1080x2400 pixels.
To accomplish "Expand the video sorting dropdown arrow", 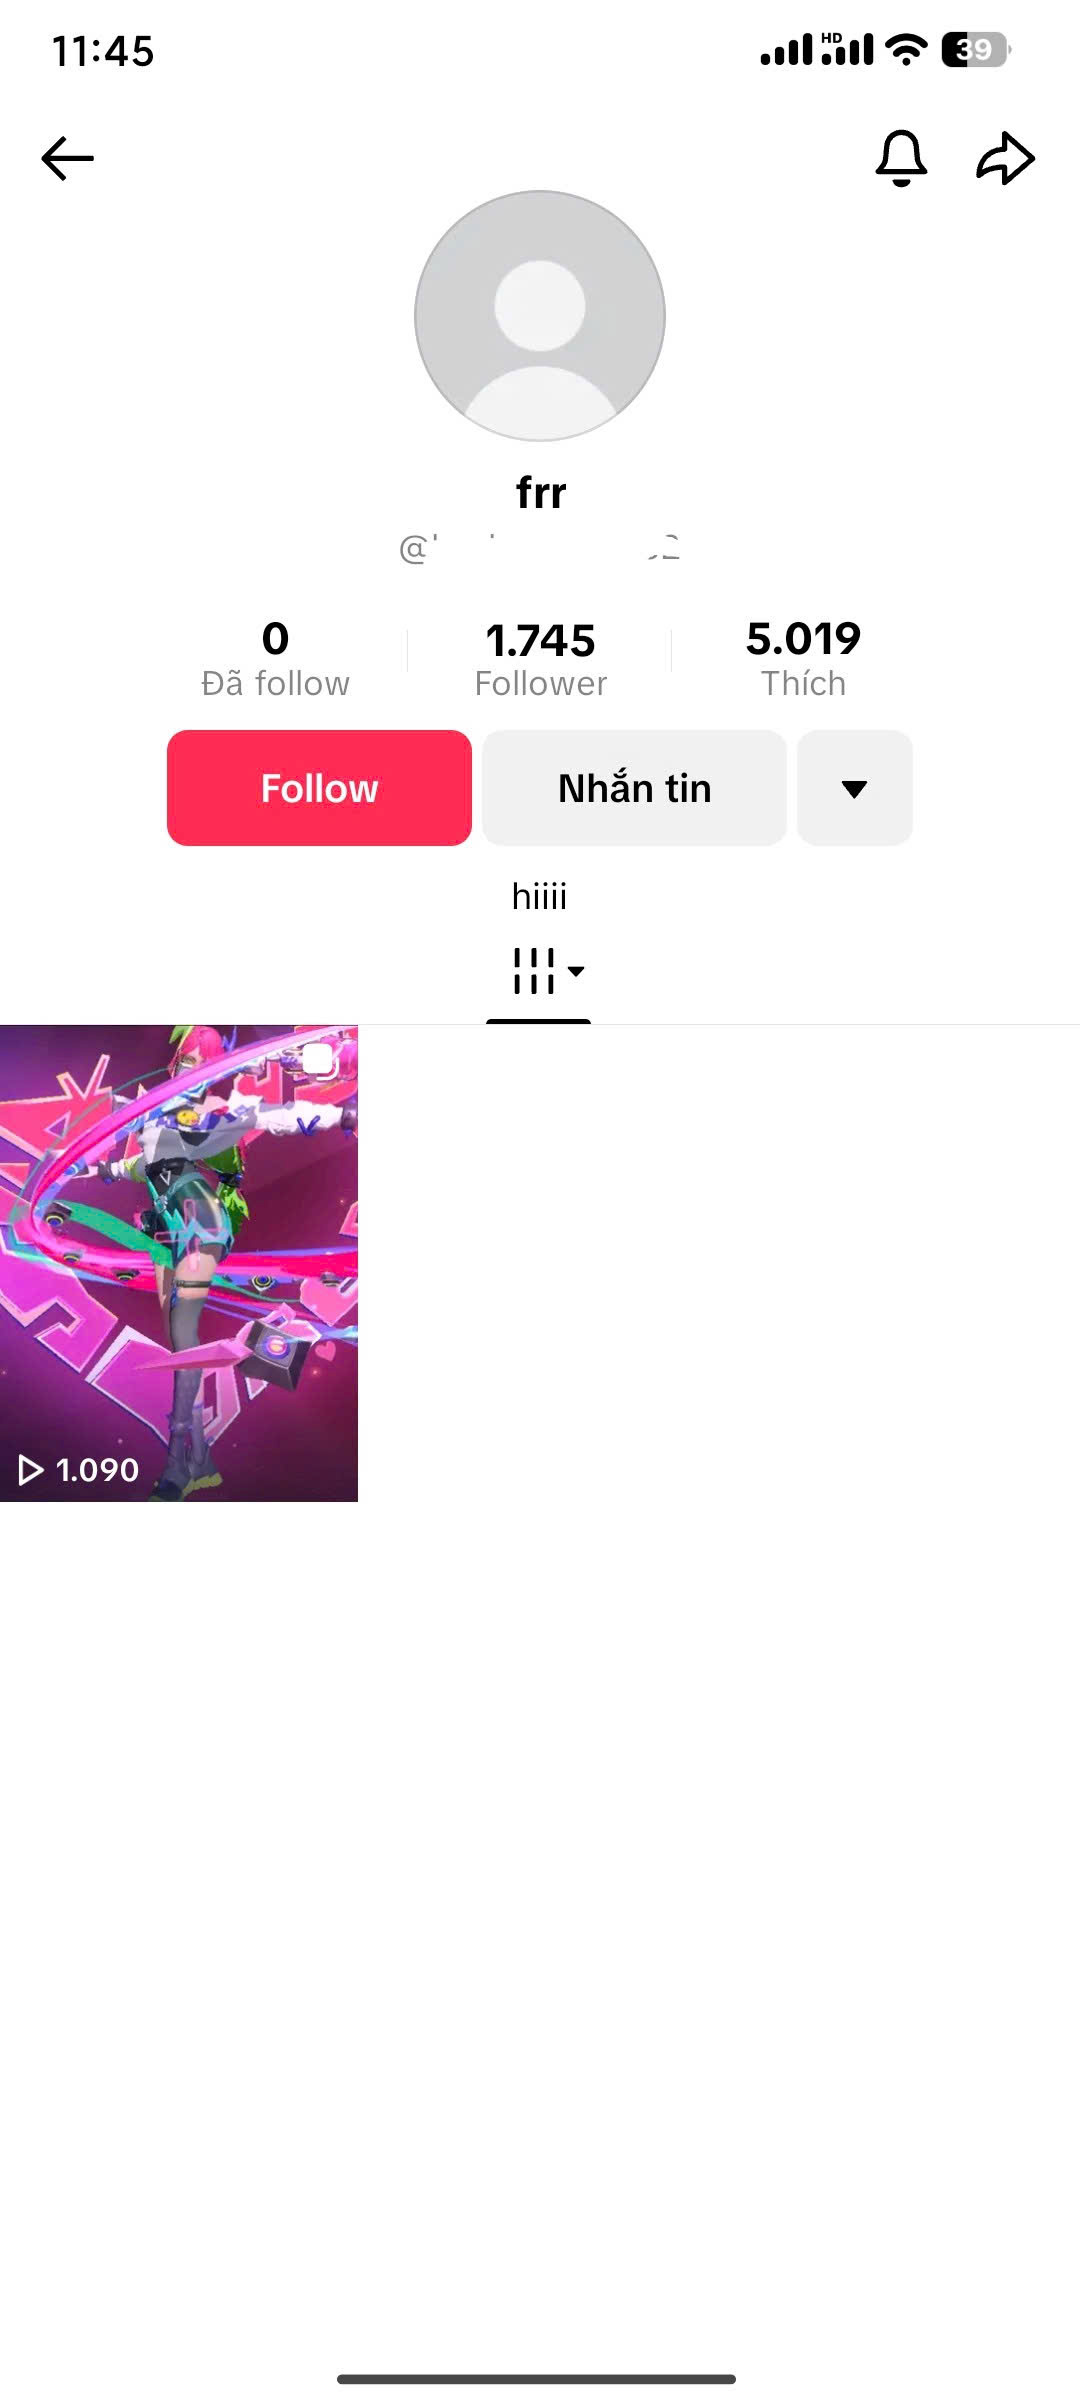I will 576,971.
